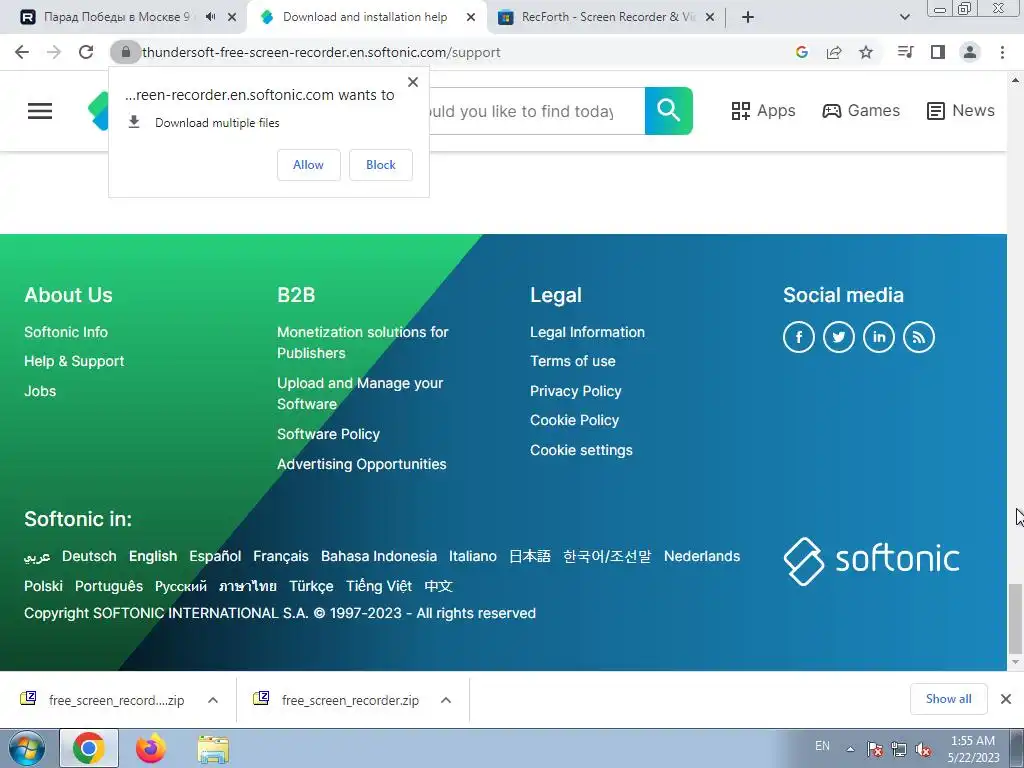Viewport: 1024px width, 768px height.
Task: Block downloading multiple files
Action: point(381,165)
